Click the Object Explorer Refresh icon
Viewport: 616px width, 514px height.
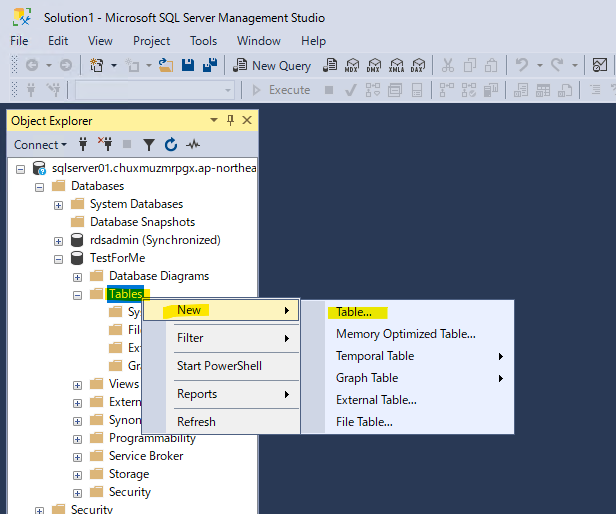171,145
